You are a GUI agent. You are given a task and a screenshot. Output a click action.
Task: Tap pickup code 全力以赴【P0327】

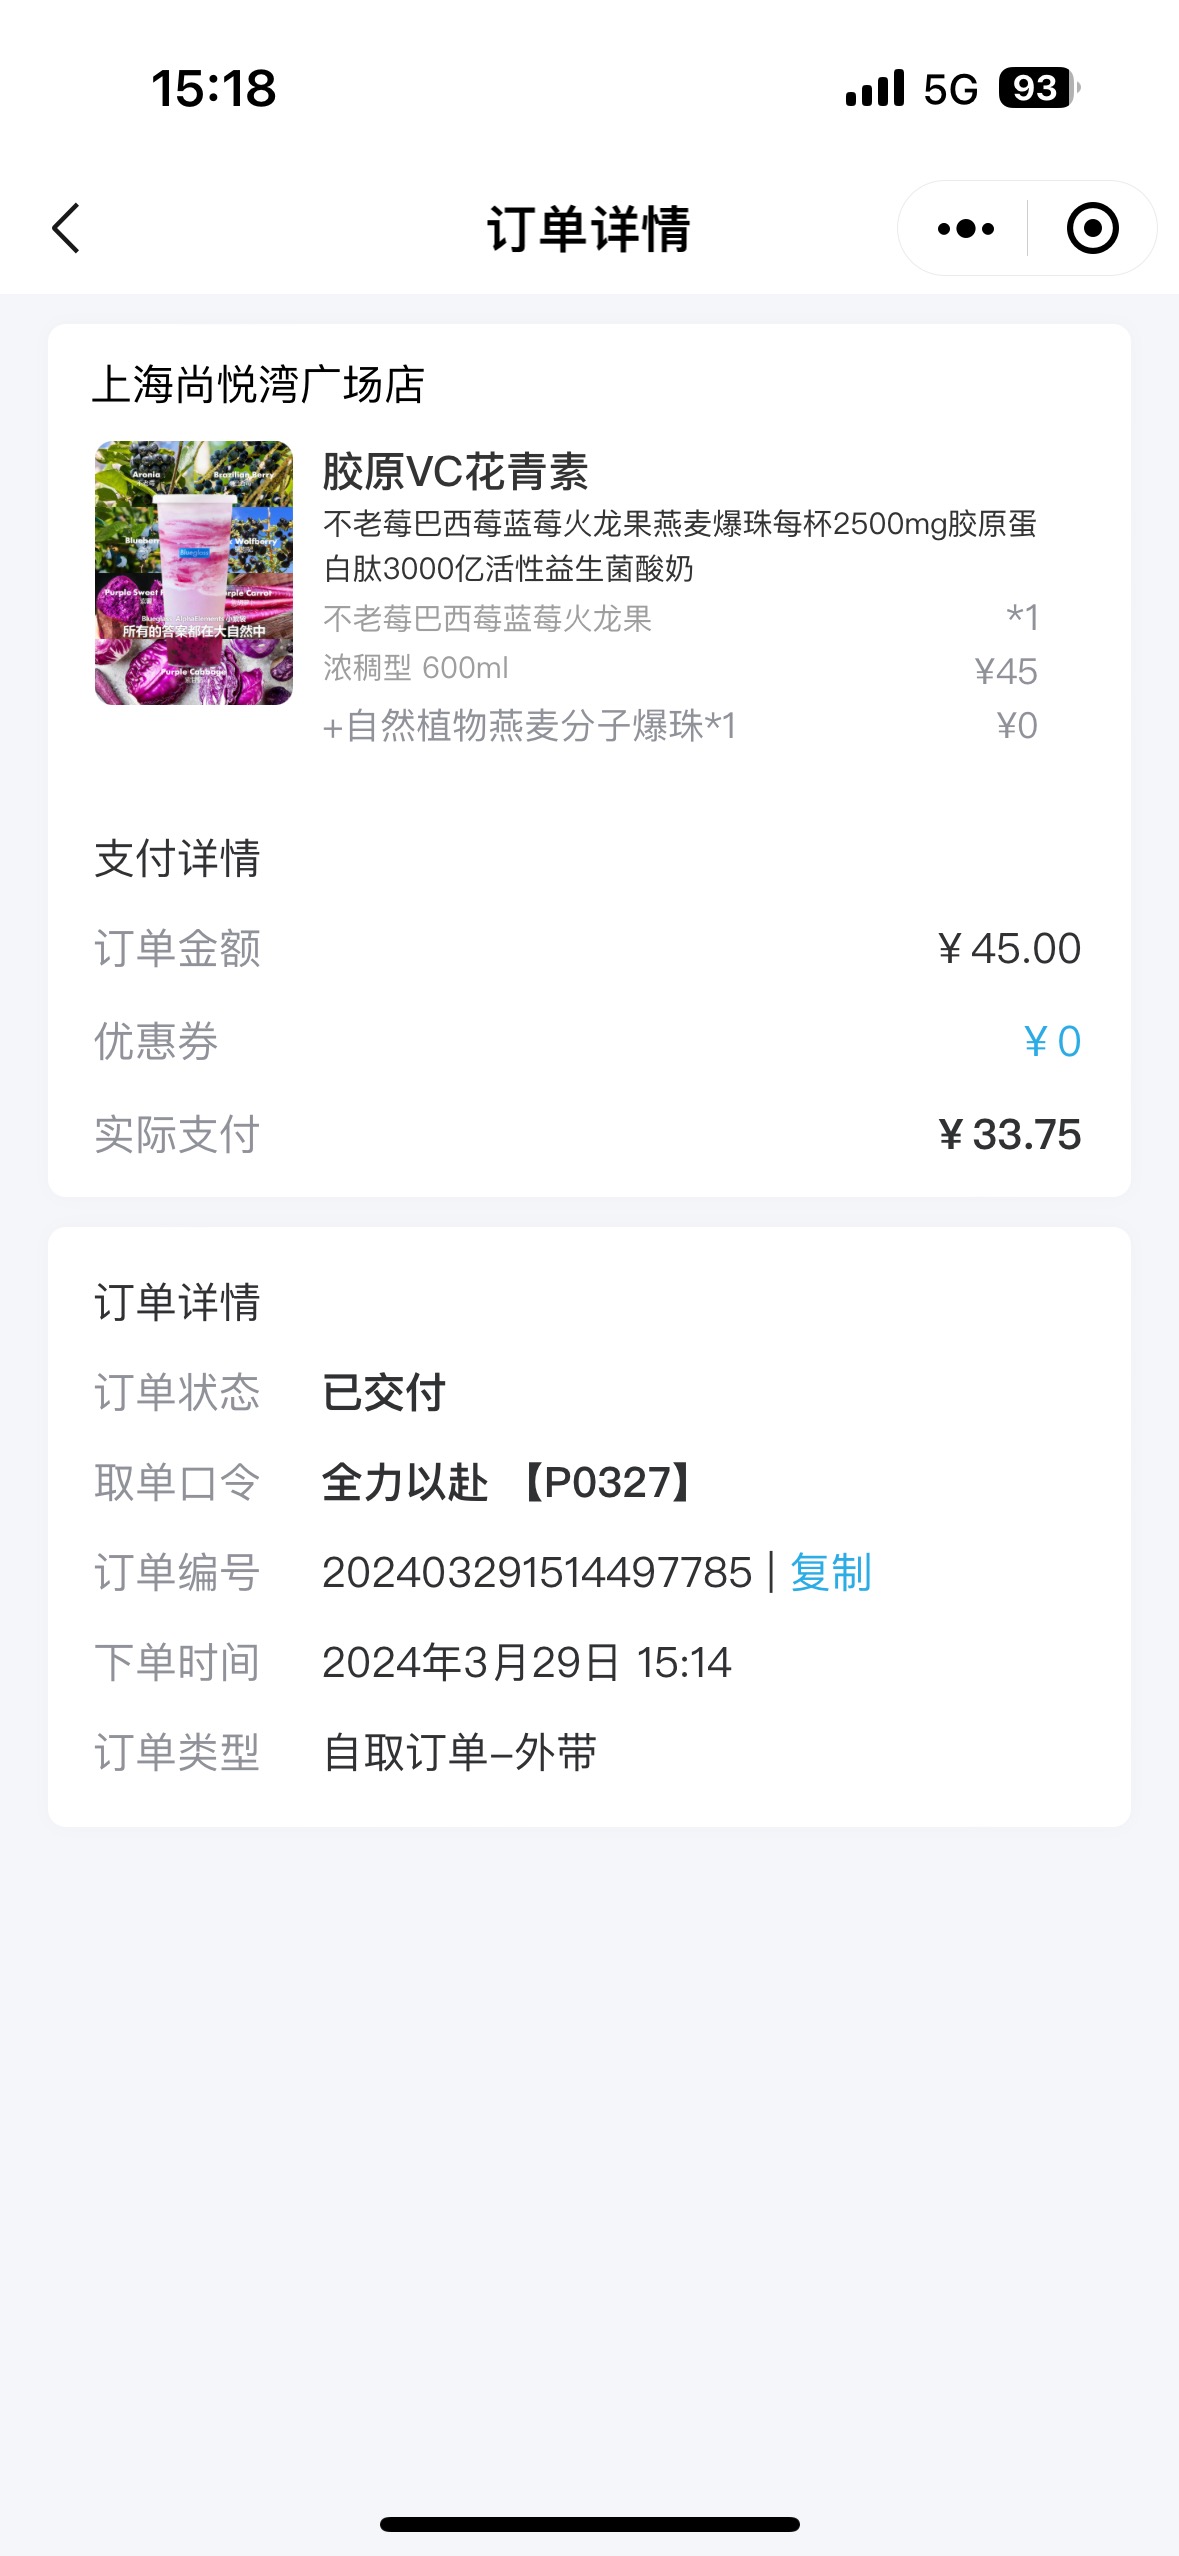click(508, 1482)
